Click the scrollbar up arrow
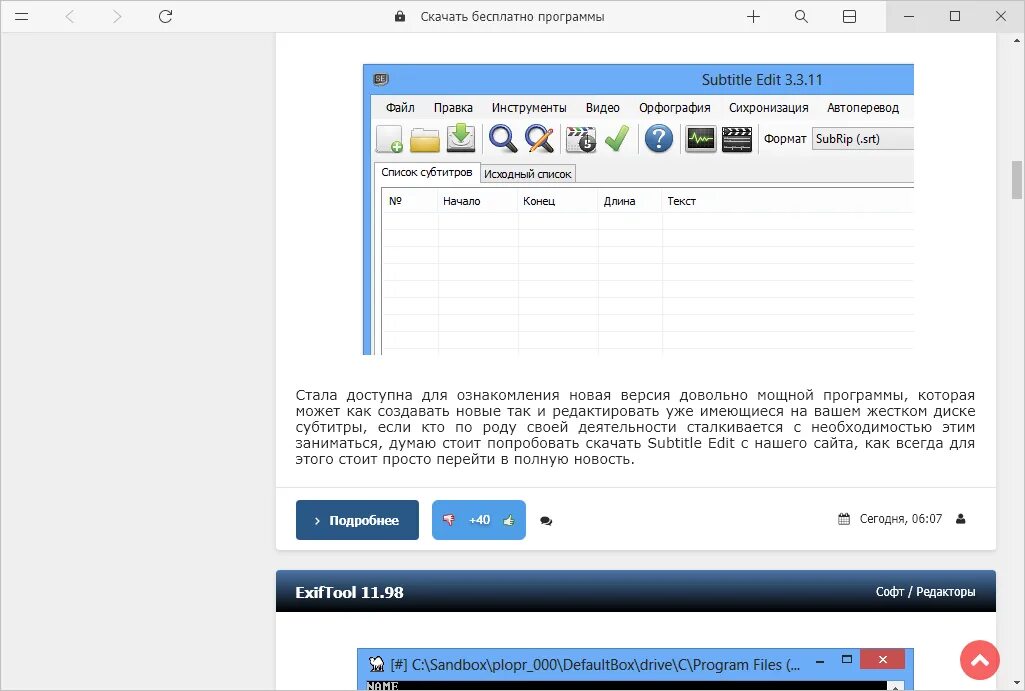Screen dimensions: 1025x691 click(1017, 41)
